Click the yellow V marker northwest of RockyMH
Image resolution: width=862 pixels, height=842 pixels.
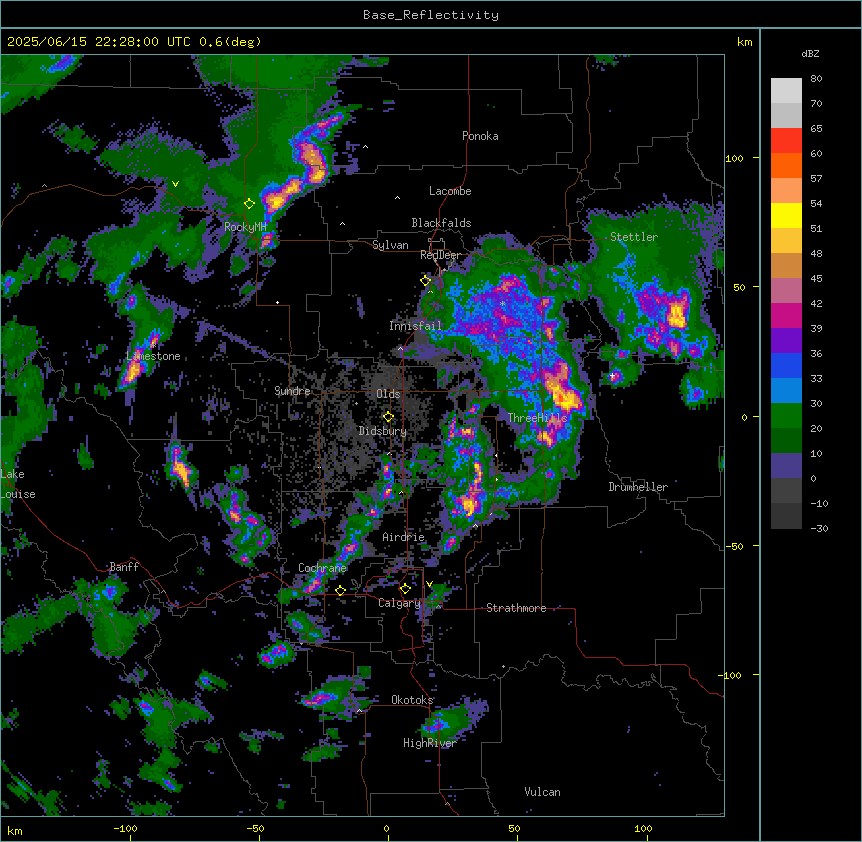tap(175, 184)
